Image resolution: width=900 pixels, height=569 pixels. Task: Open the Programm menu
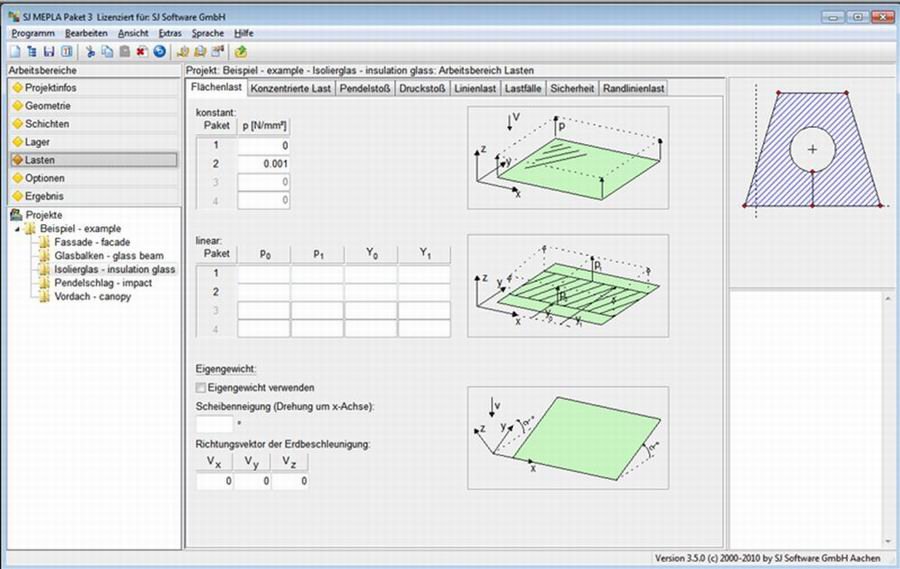click(x=33, y=33)
